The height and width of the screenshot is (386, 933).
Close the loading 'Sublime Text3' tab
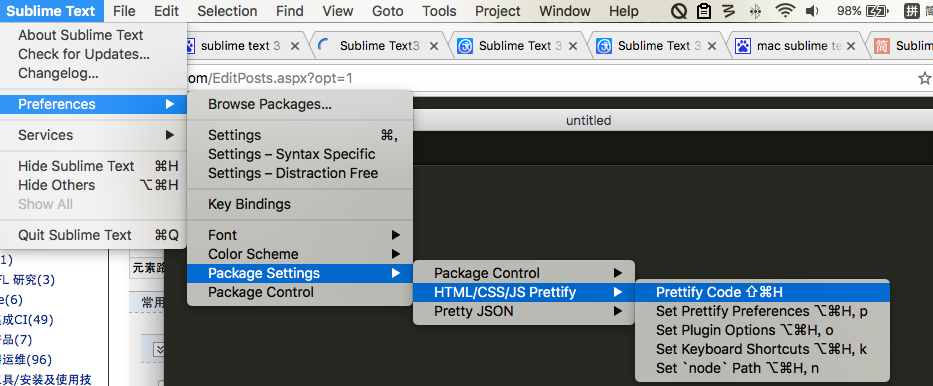[434, 46]
